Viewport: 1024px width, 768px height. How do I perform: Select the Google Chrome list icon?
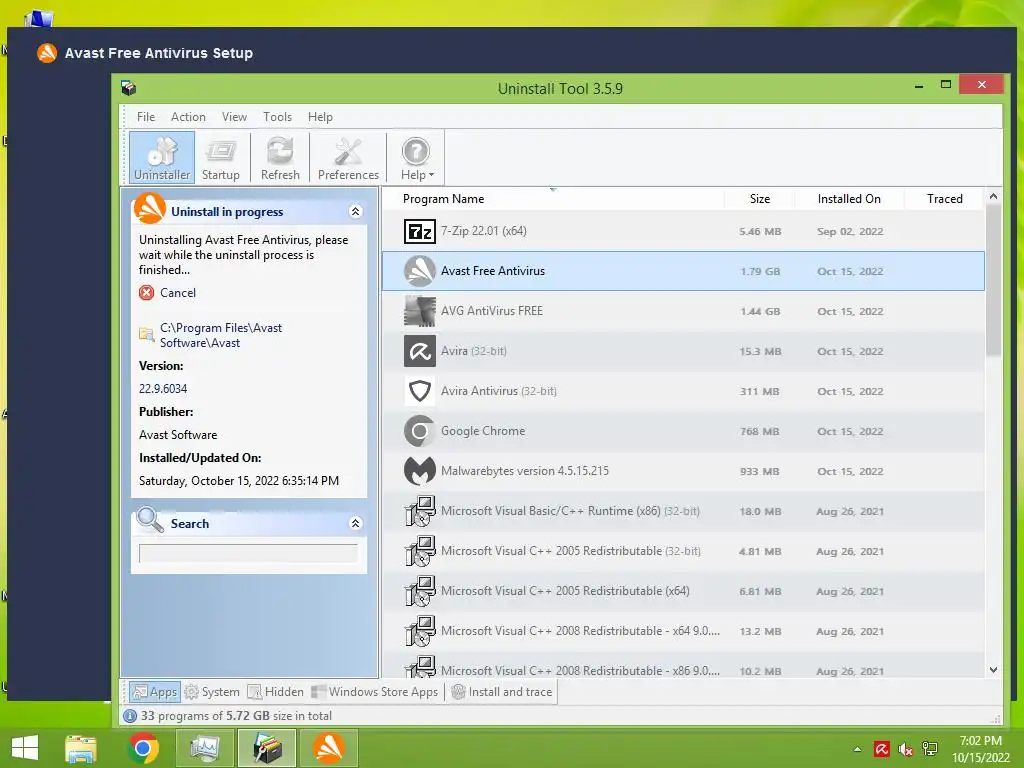click(x=419, y=431)
